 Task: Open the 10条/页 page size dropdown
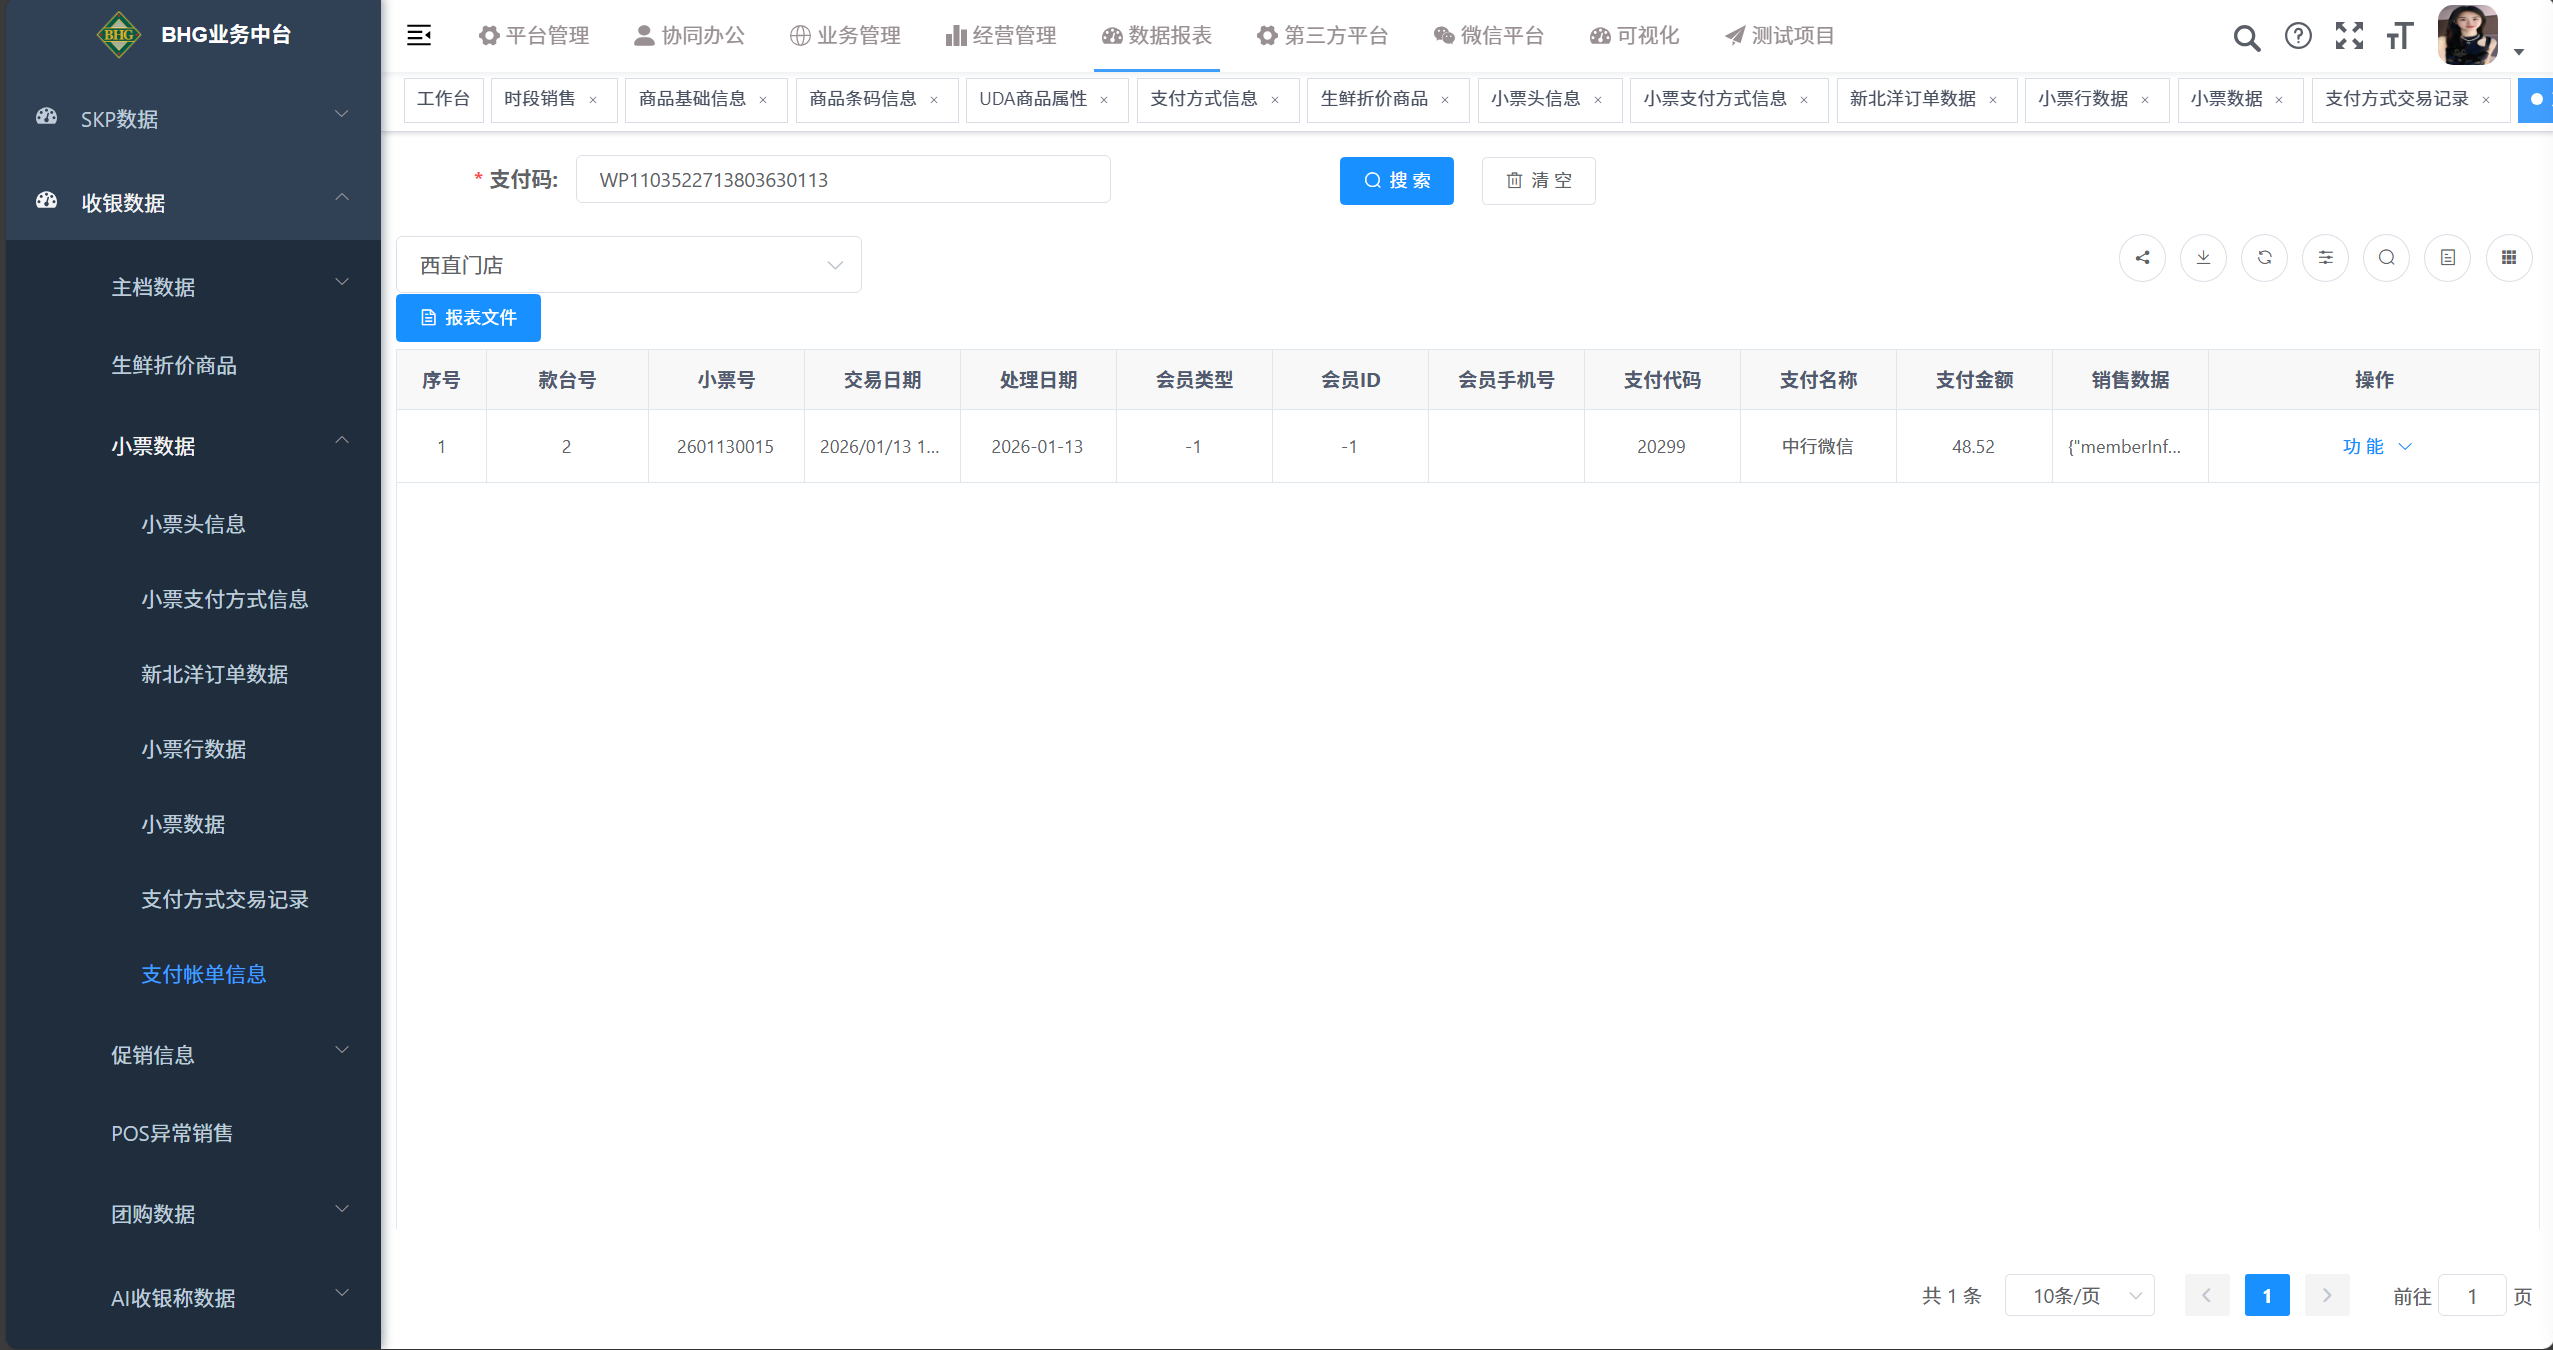tap(2079, 1296)
